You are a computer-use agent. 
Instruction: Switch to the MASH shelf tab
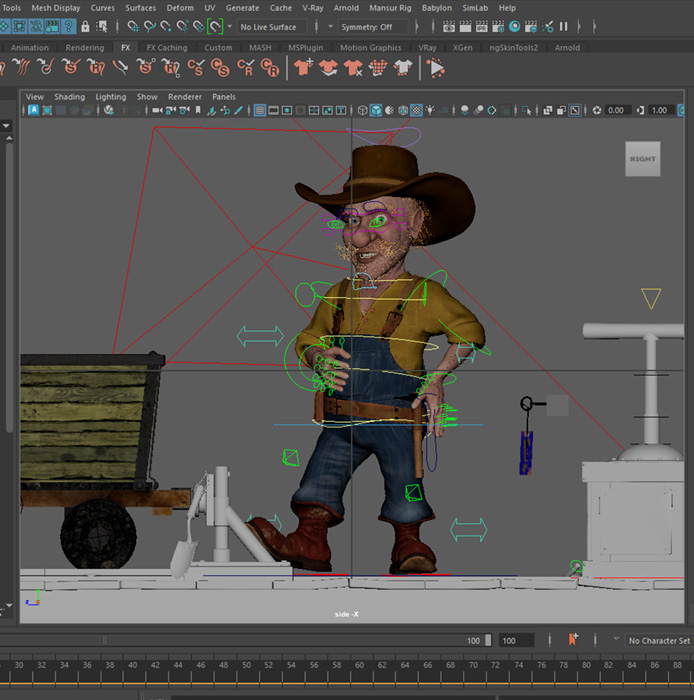point(260,48)
